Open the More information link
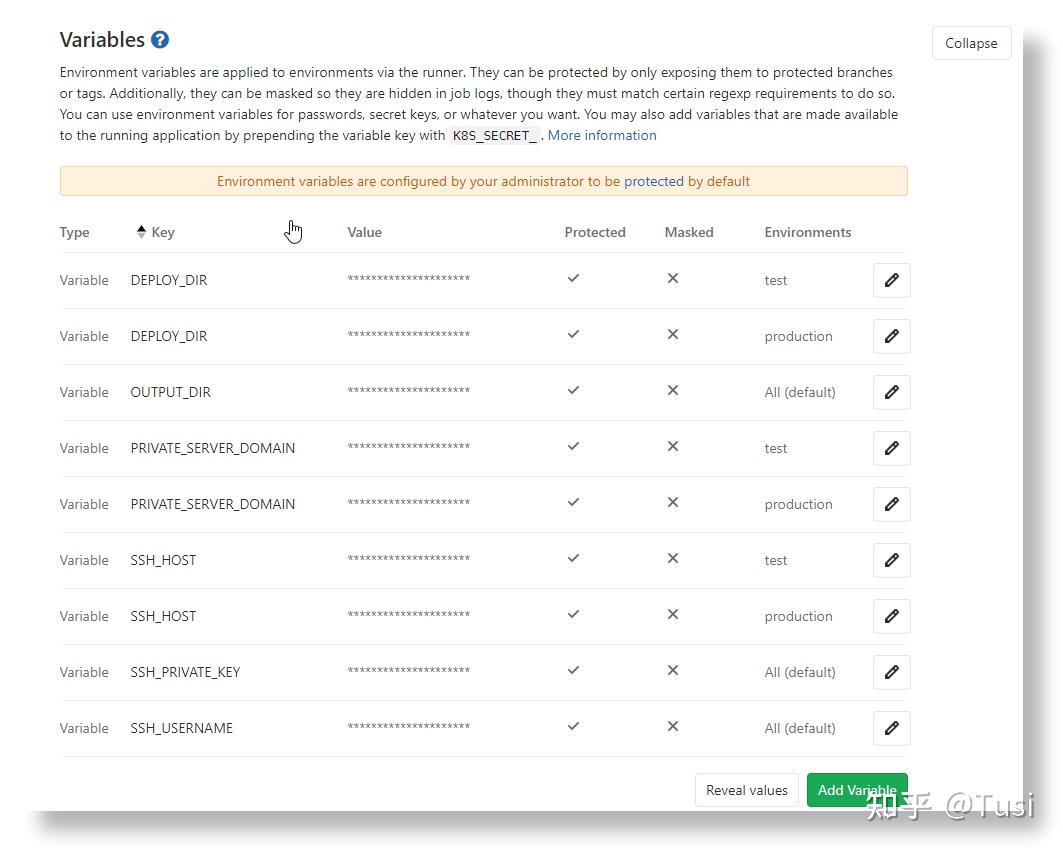 coord(602,135)
